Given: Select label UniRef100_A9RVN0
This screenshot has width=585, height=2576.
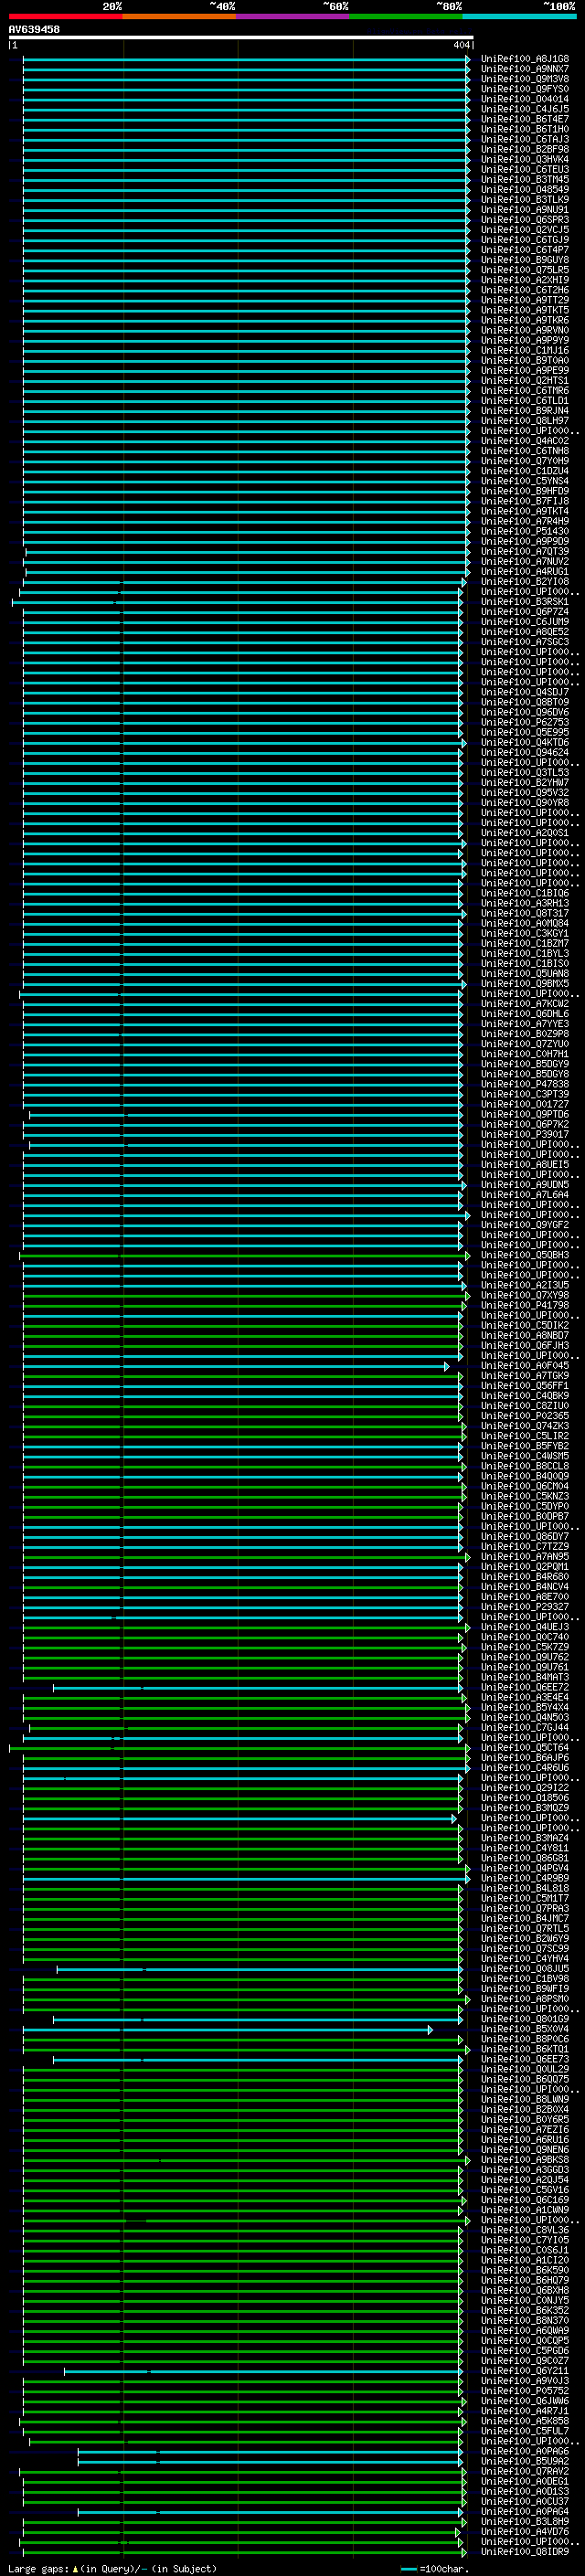Looking at the screenshot, I should tap(525, 330).
